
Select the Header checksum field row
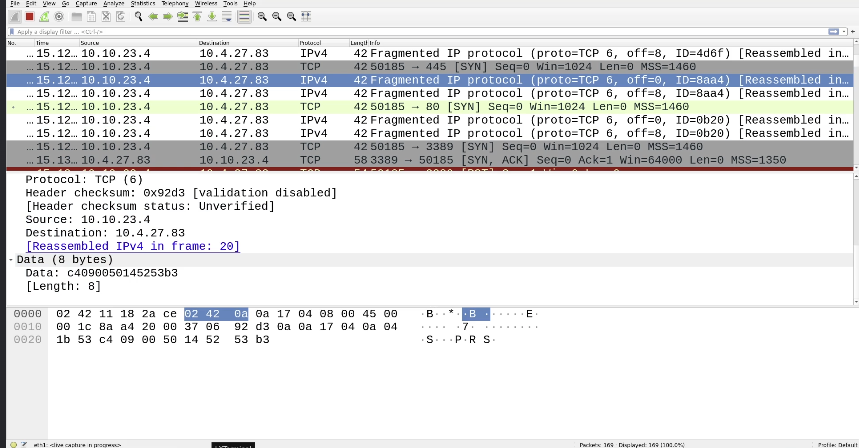coord(181,193)
